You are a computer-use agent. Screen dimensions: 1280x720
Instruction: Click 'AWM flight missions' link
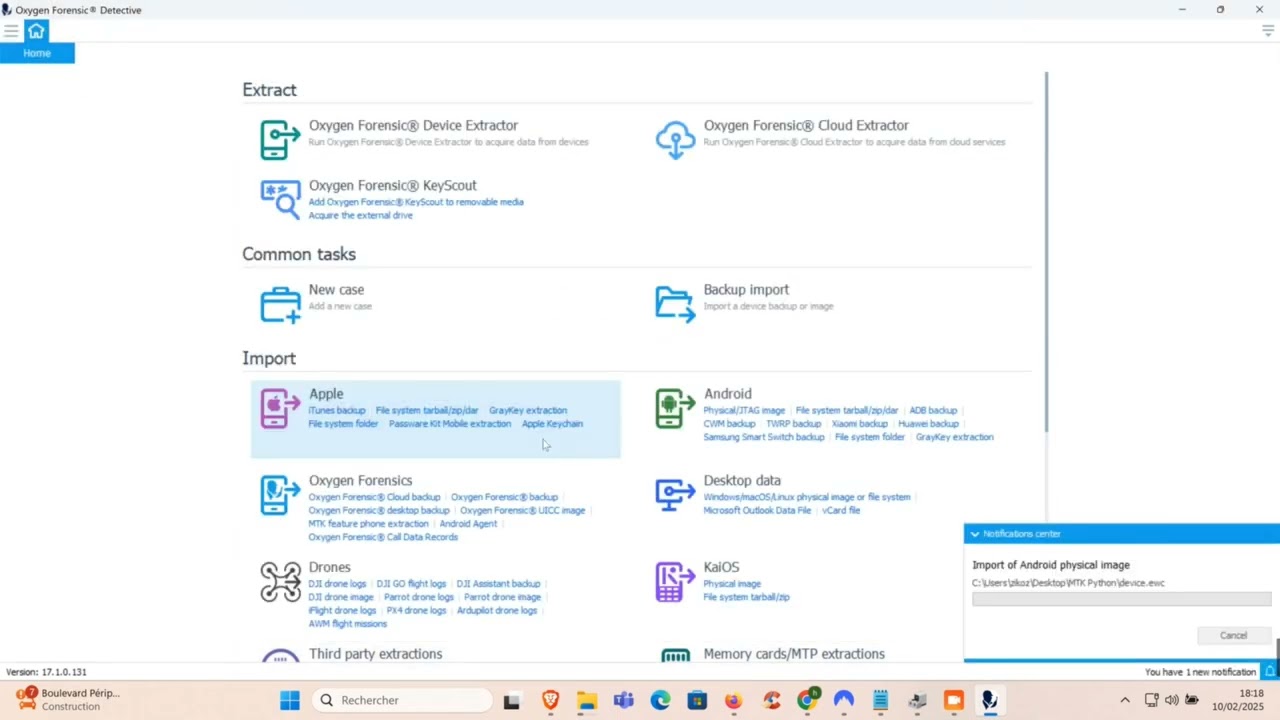tap(347, 624)
